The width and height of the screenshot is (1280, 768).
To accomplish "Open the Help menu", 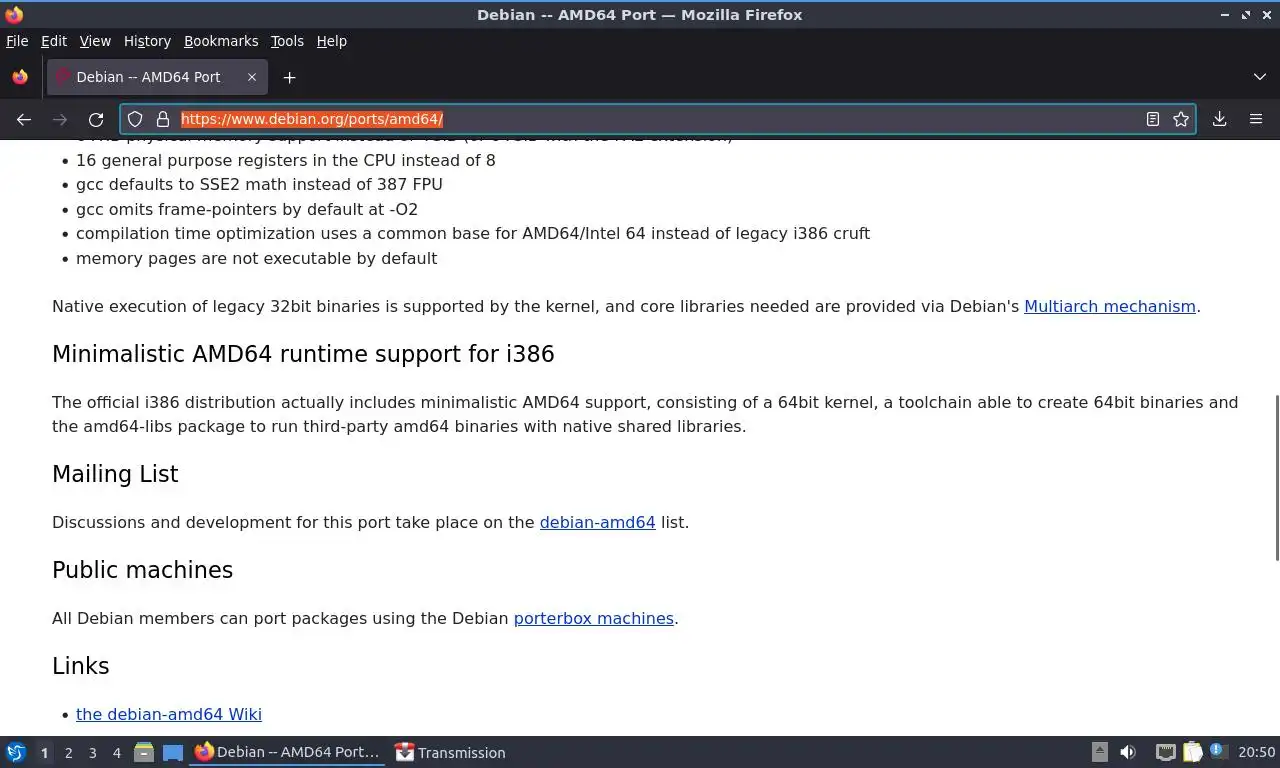I will point(332,41).
